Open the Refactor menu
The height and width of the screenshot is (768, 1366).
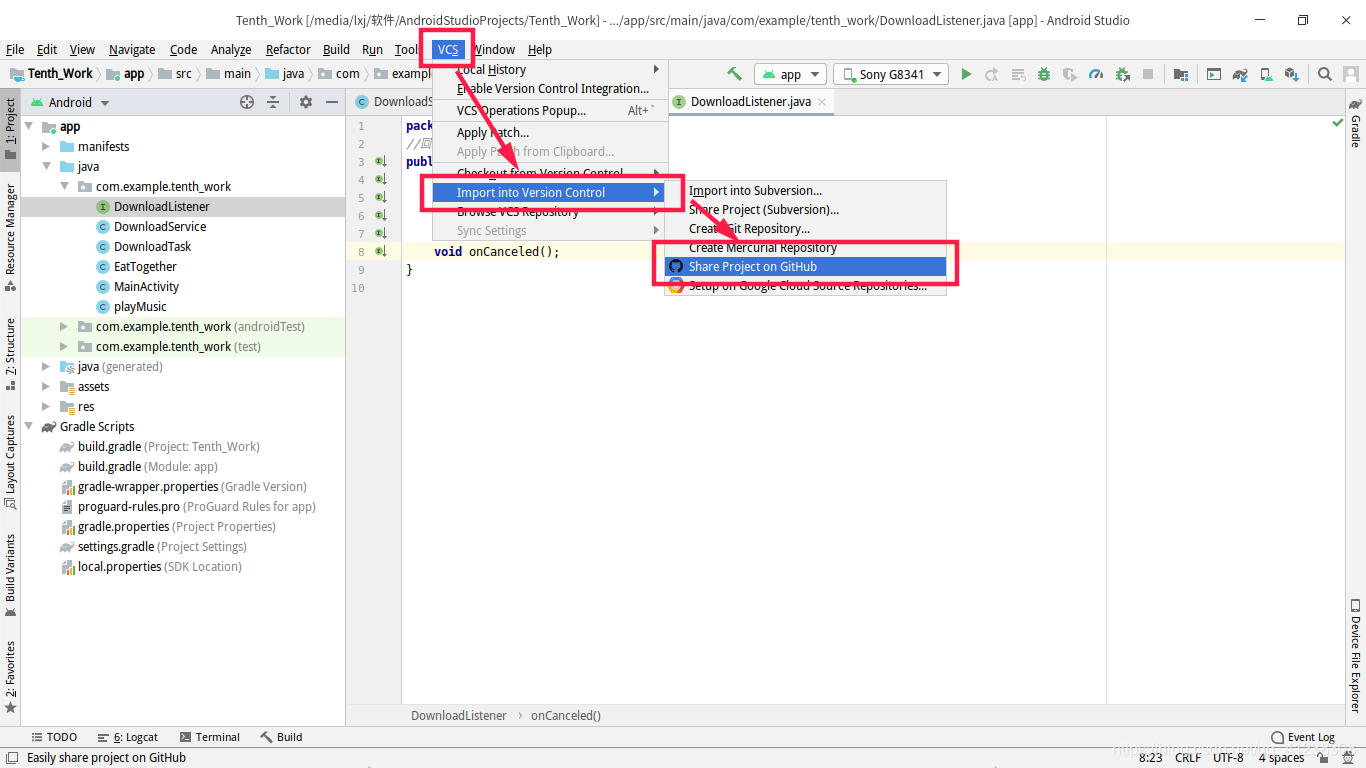pyautogui.click(x=288, y=49)
